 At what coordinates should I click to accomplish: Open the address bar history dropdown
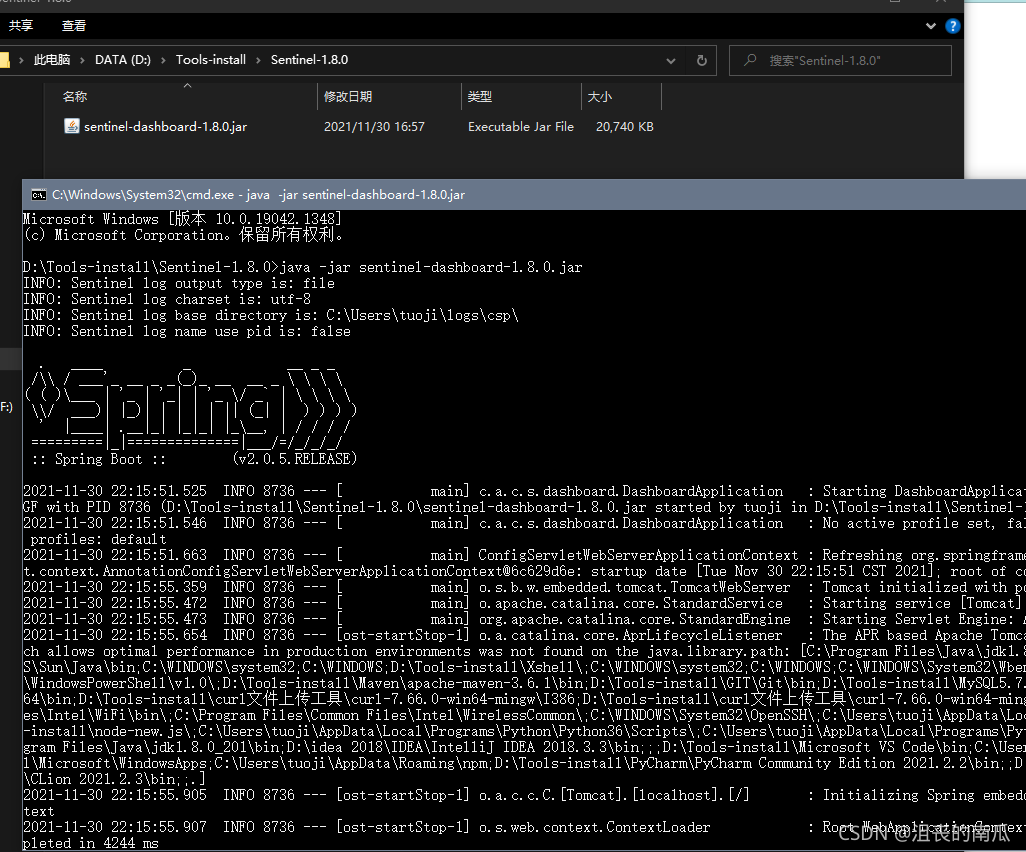pos(671,61)
